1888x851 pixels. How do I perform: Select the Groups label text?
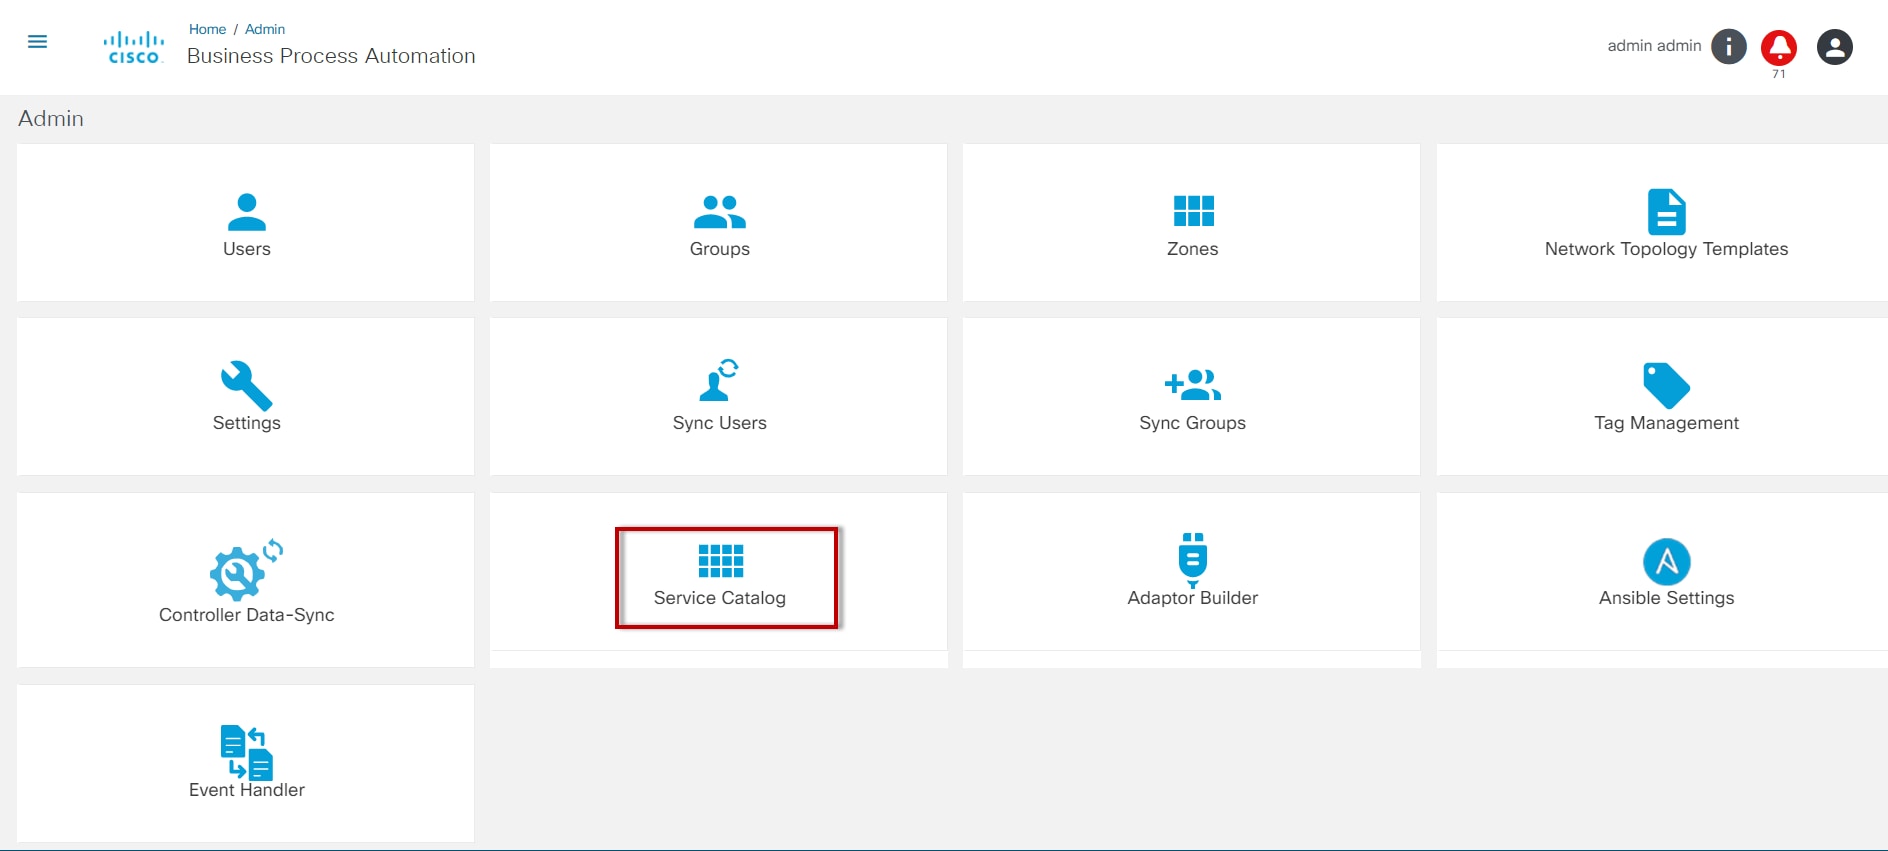(720, 249)
